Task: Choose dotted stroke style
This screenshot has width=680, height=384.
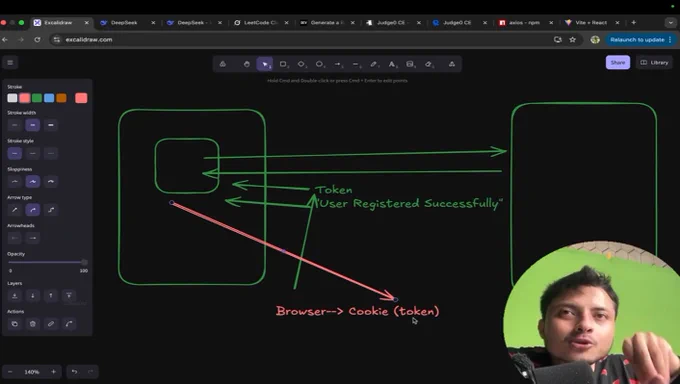Action: point(51,154)
